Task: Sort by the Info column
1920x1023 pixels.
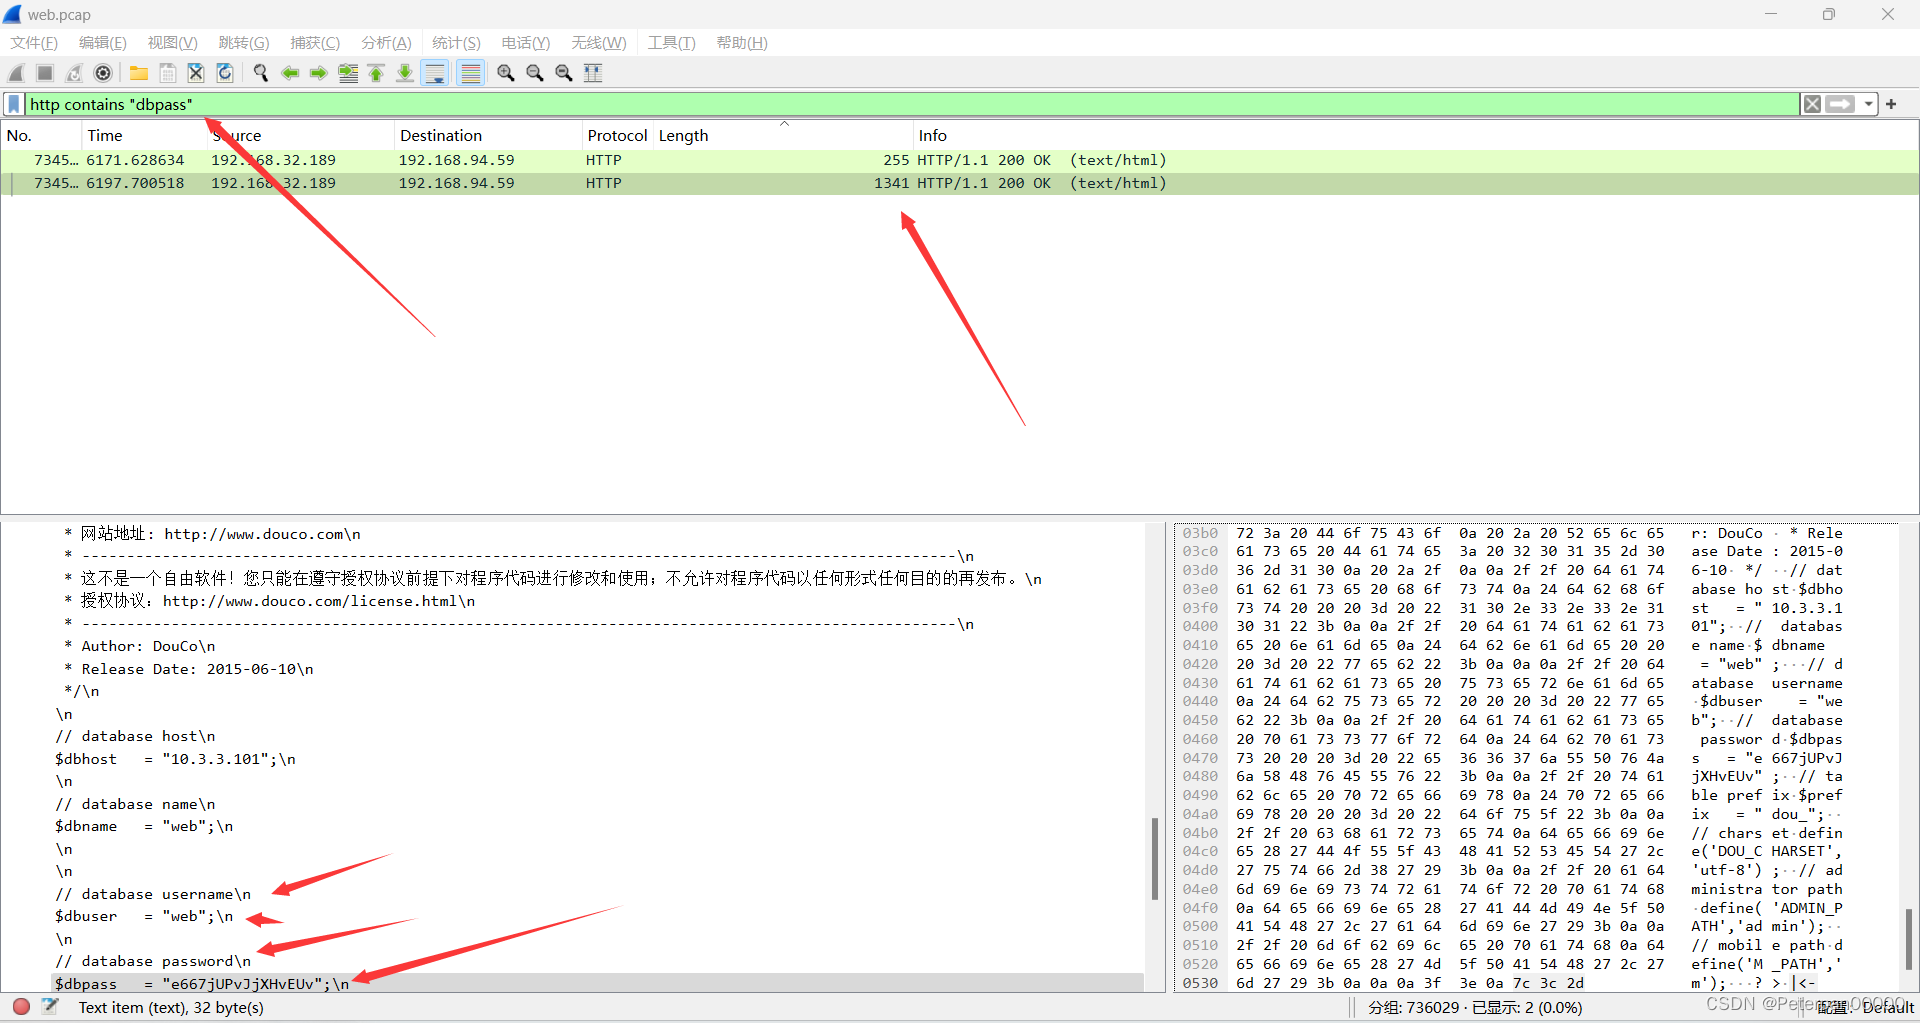Action: pyautogui.click(x=1415, y=136)
